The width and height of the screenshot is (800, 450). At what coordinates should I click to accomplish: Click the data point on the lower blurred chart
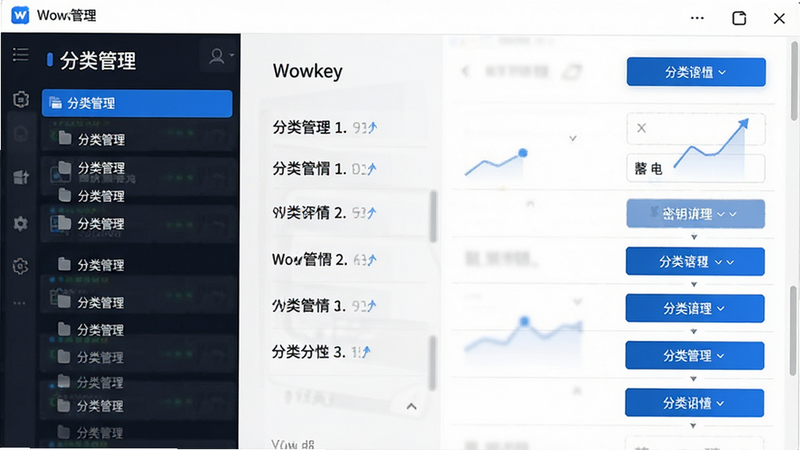pyautogui.click(x=524, y=321)
